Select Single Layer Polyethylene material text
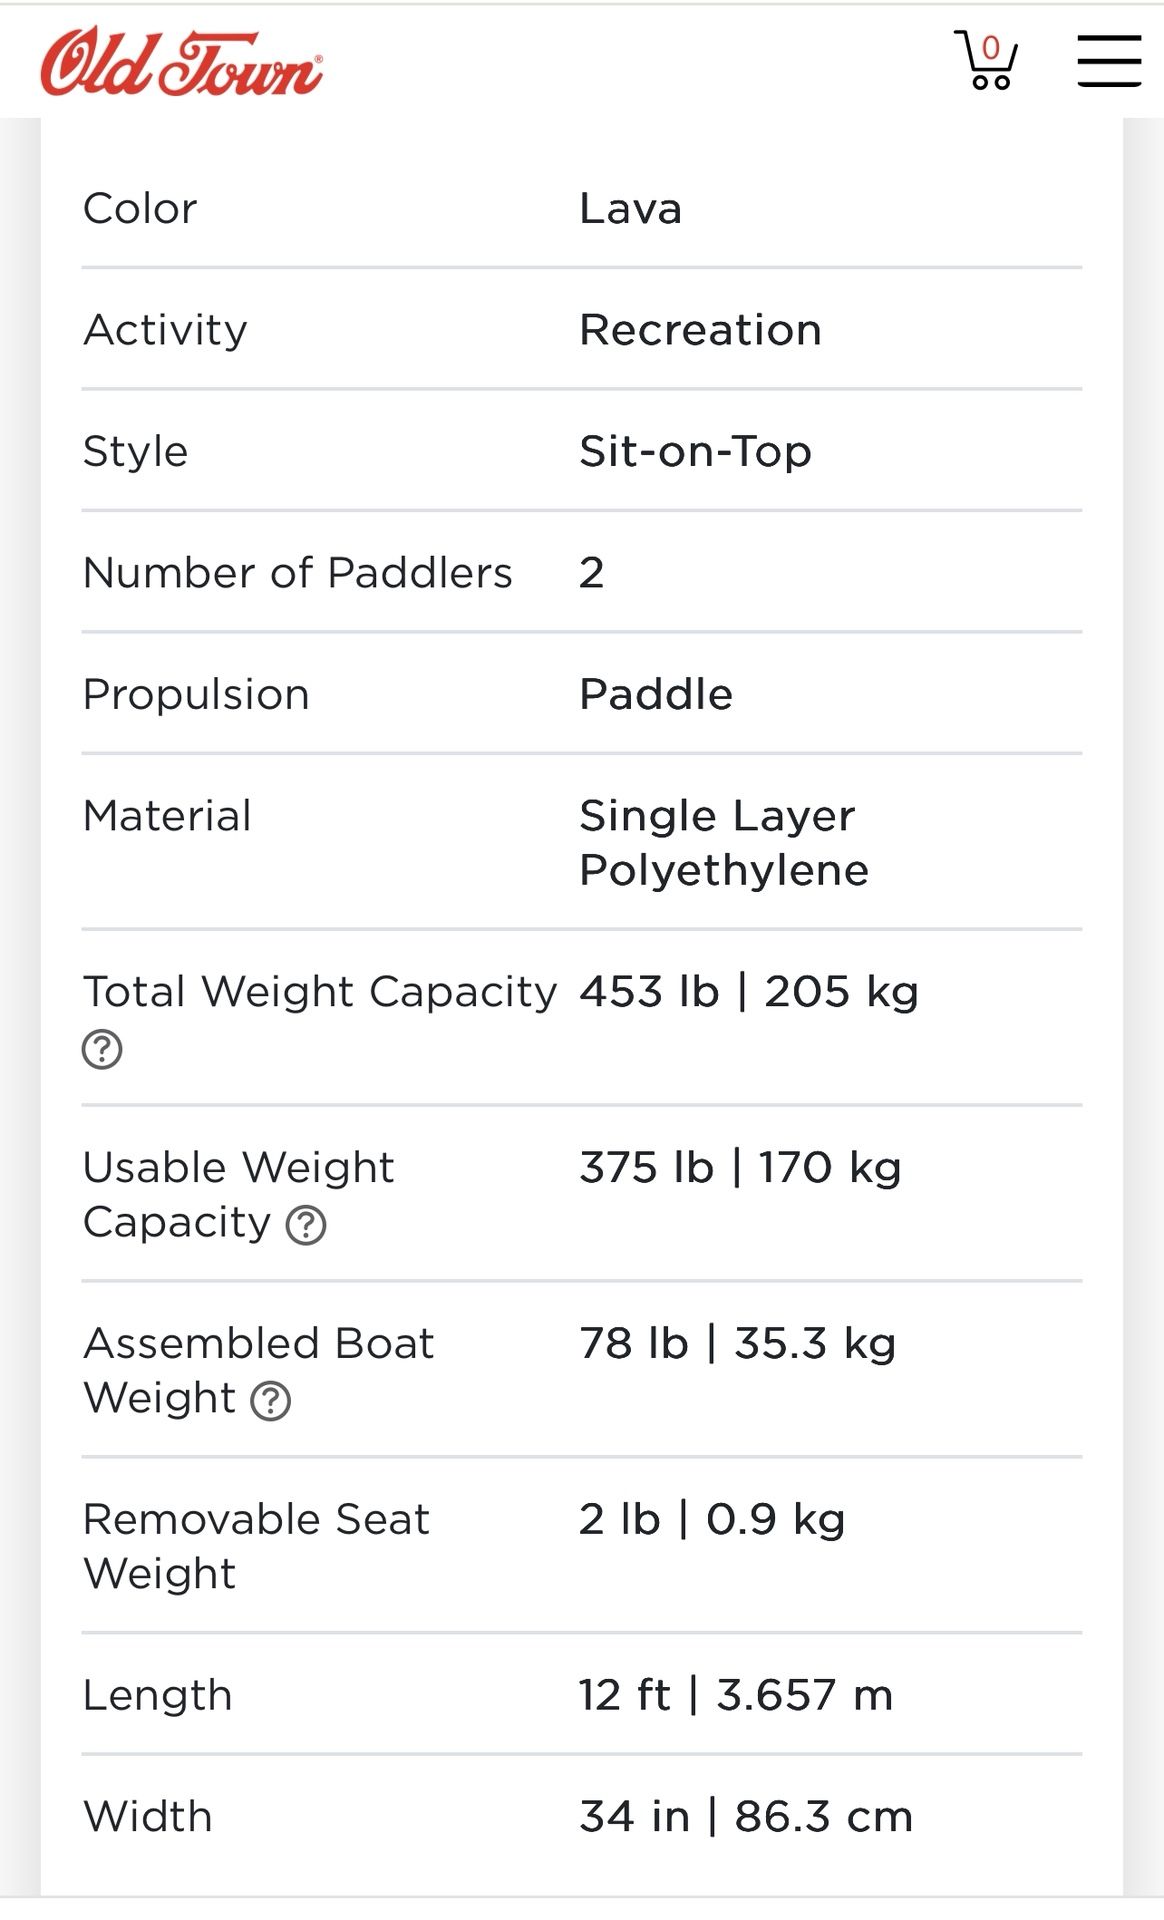This screenshot has height=1920, width=1164. [724, 843]
